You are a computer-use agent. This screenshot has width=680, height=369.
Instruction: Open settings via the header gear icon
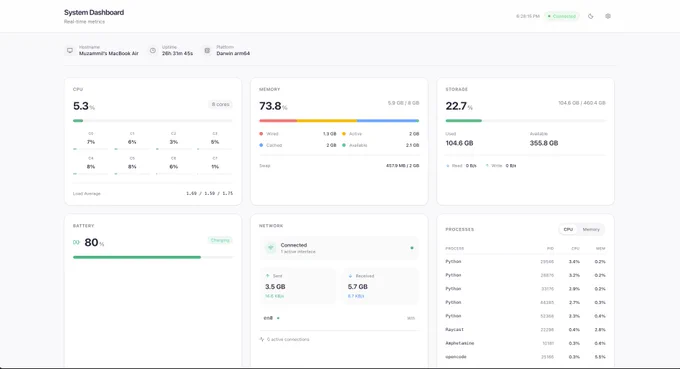(608, 16)
